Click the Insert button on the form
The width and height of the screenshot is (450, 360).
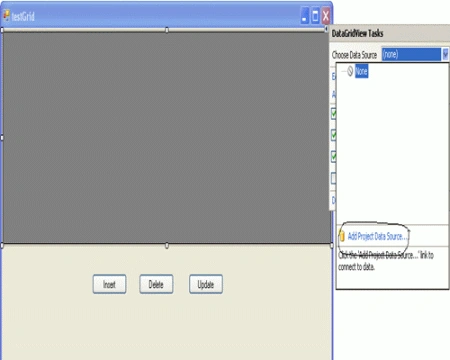[109, 284]
